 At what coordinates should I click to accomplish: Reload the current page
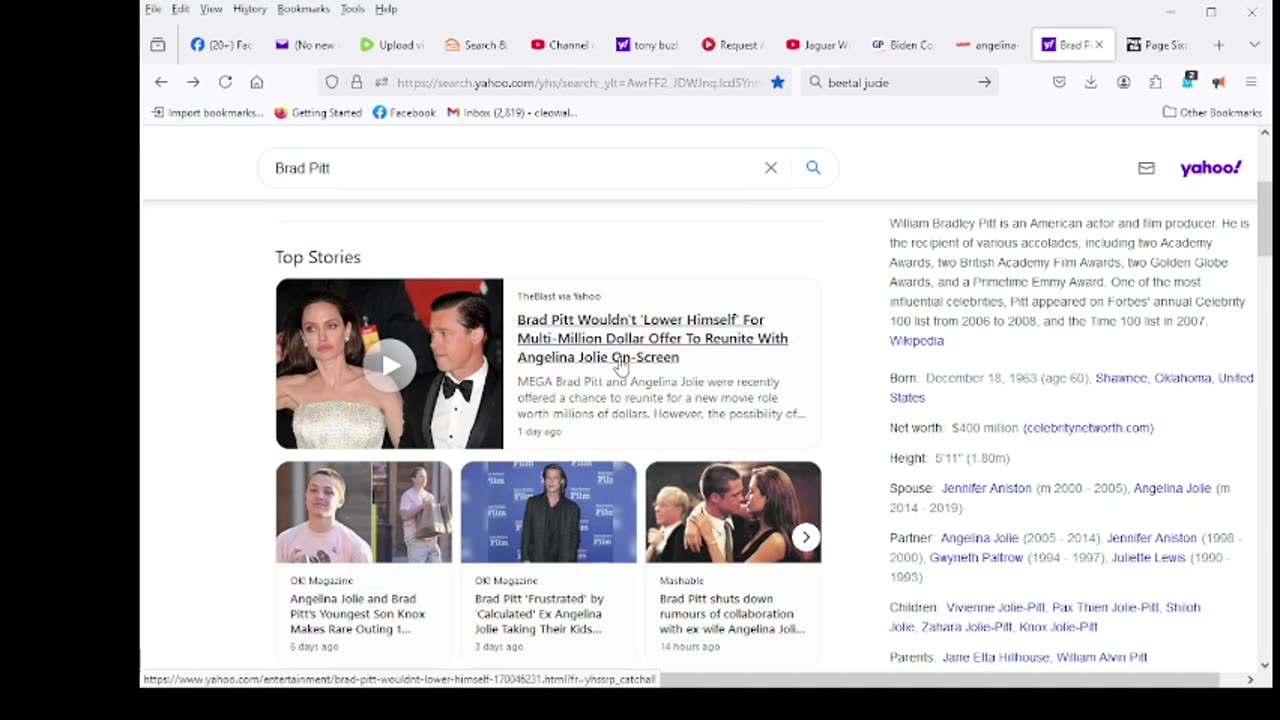click(x=225, y=82)
